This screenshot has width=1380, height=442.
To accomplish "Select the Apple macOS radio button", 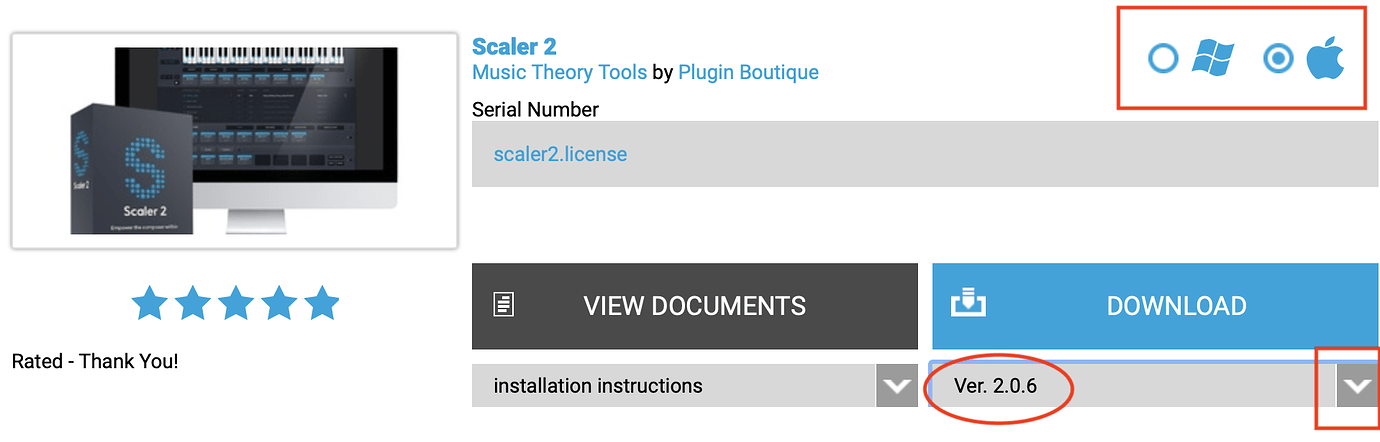I will tap(1278, 59).
